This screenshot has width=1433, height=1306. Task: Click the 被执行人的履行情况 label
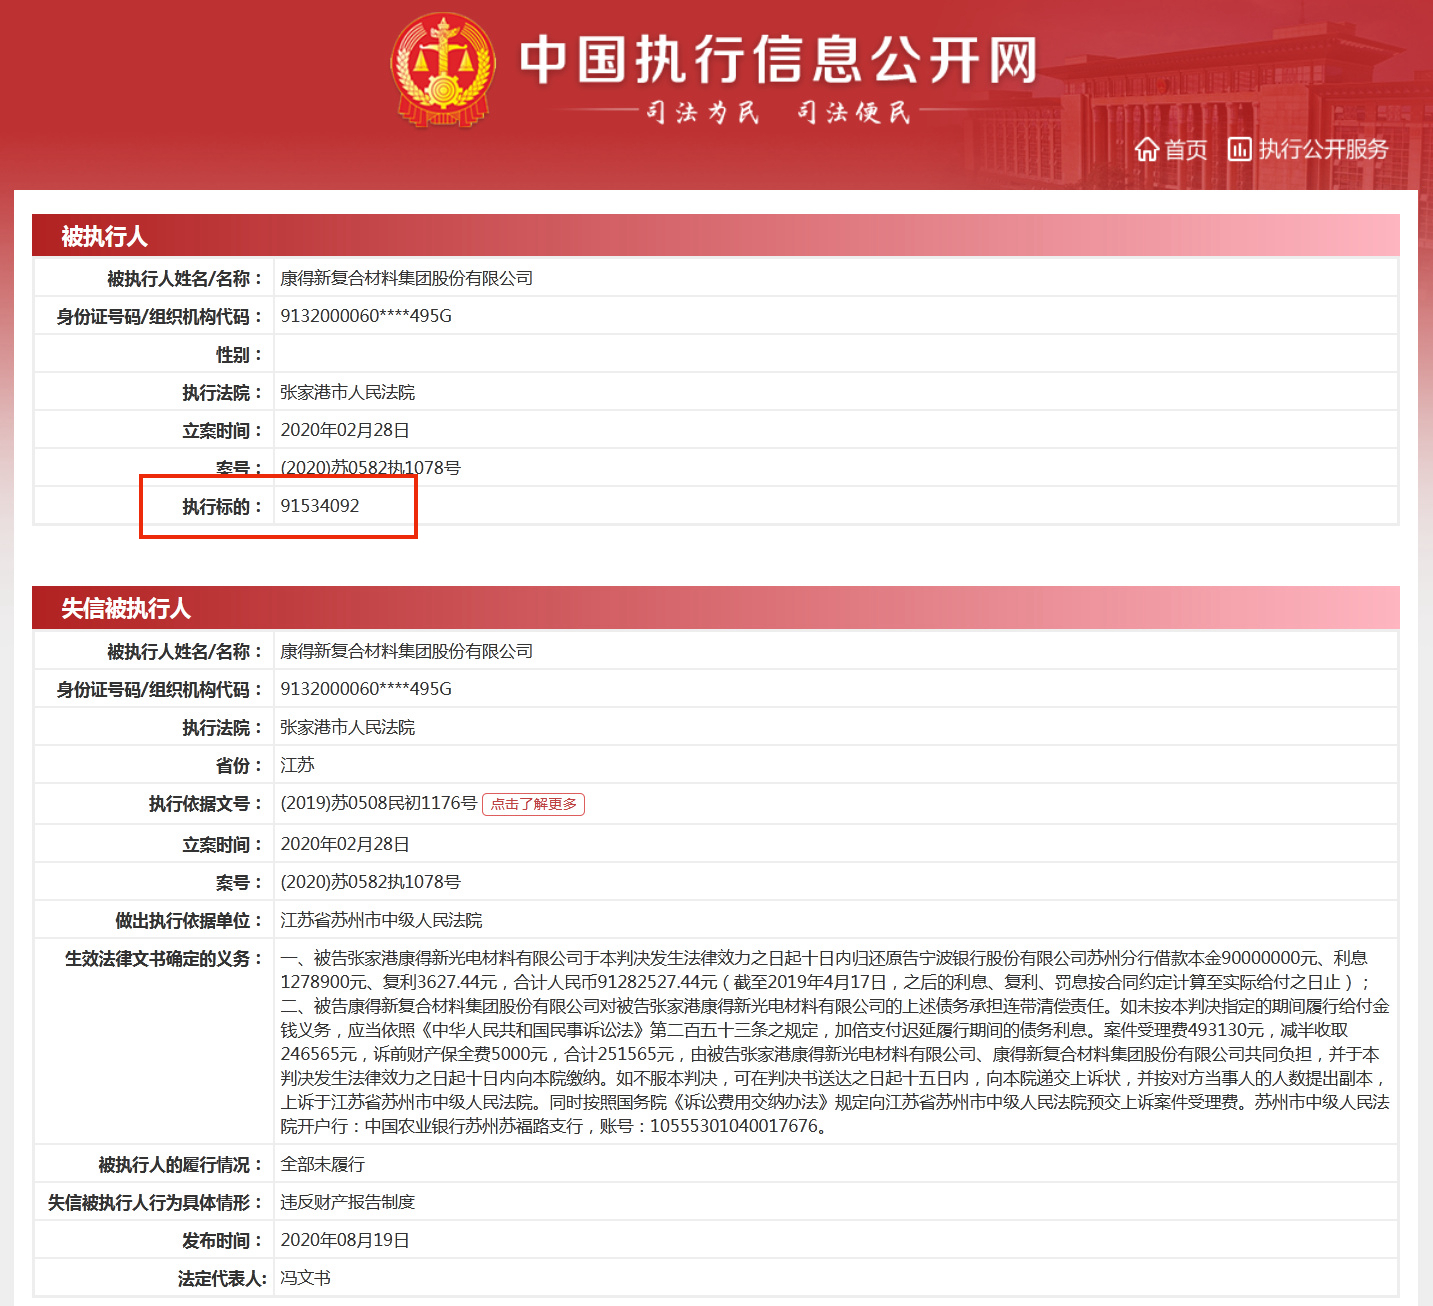point(180,1165)
